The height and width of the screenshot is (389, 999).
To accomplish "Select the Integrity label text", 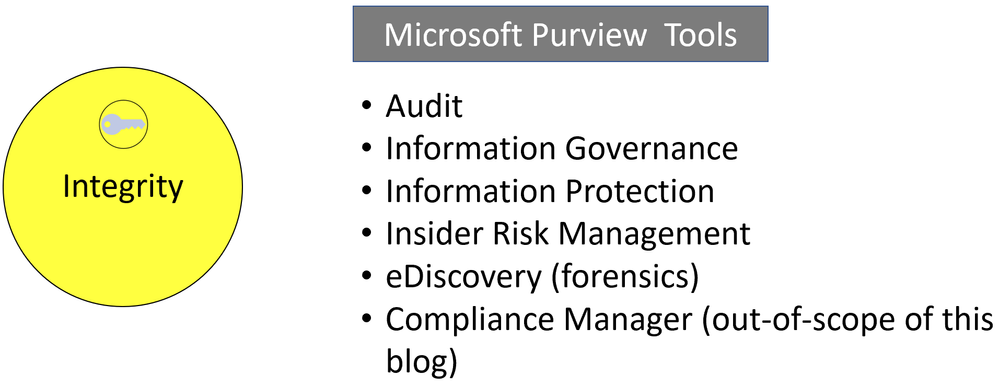I will click(x=123, y=187).
